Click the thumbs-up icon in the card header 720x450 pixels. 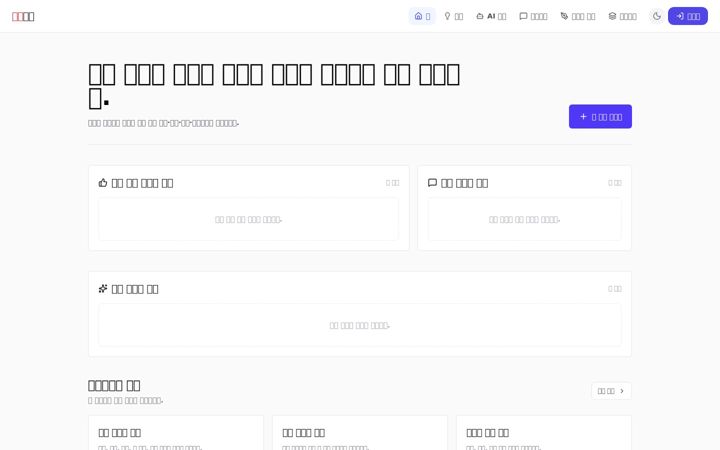pyautogui.click(x=103, y=183)
